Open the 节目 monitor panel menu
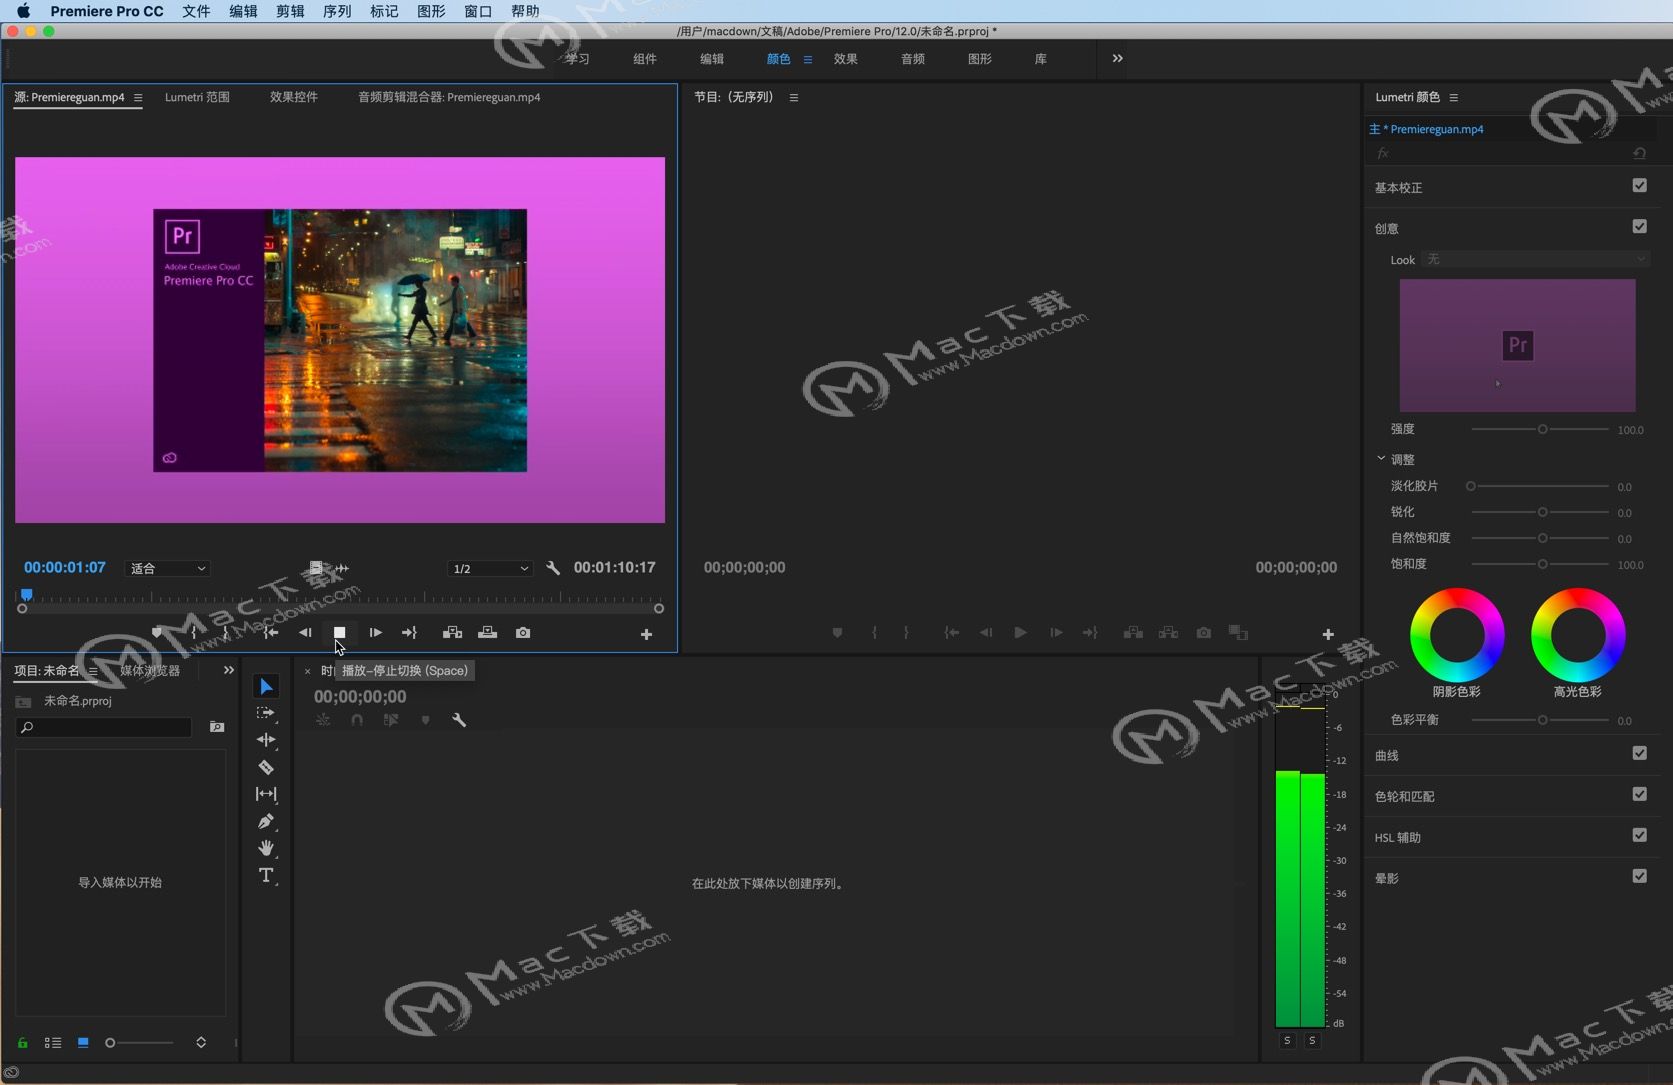 (x=794, y=98)
